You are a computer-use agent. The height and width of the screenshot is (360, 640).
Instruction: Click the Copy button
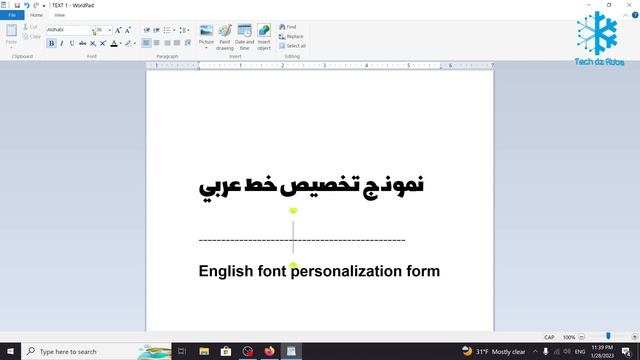[x=31, y=36]
